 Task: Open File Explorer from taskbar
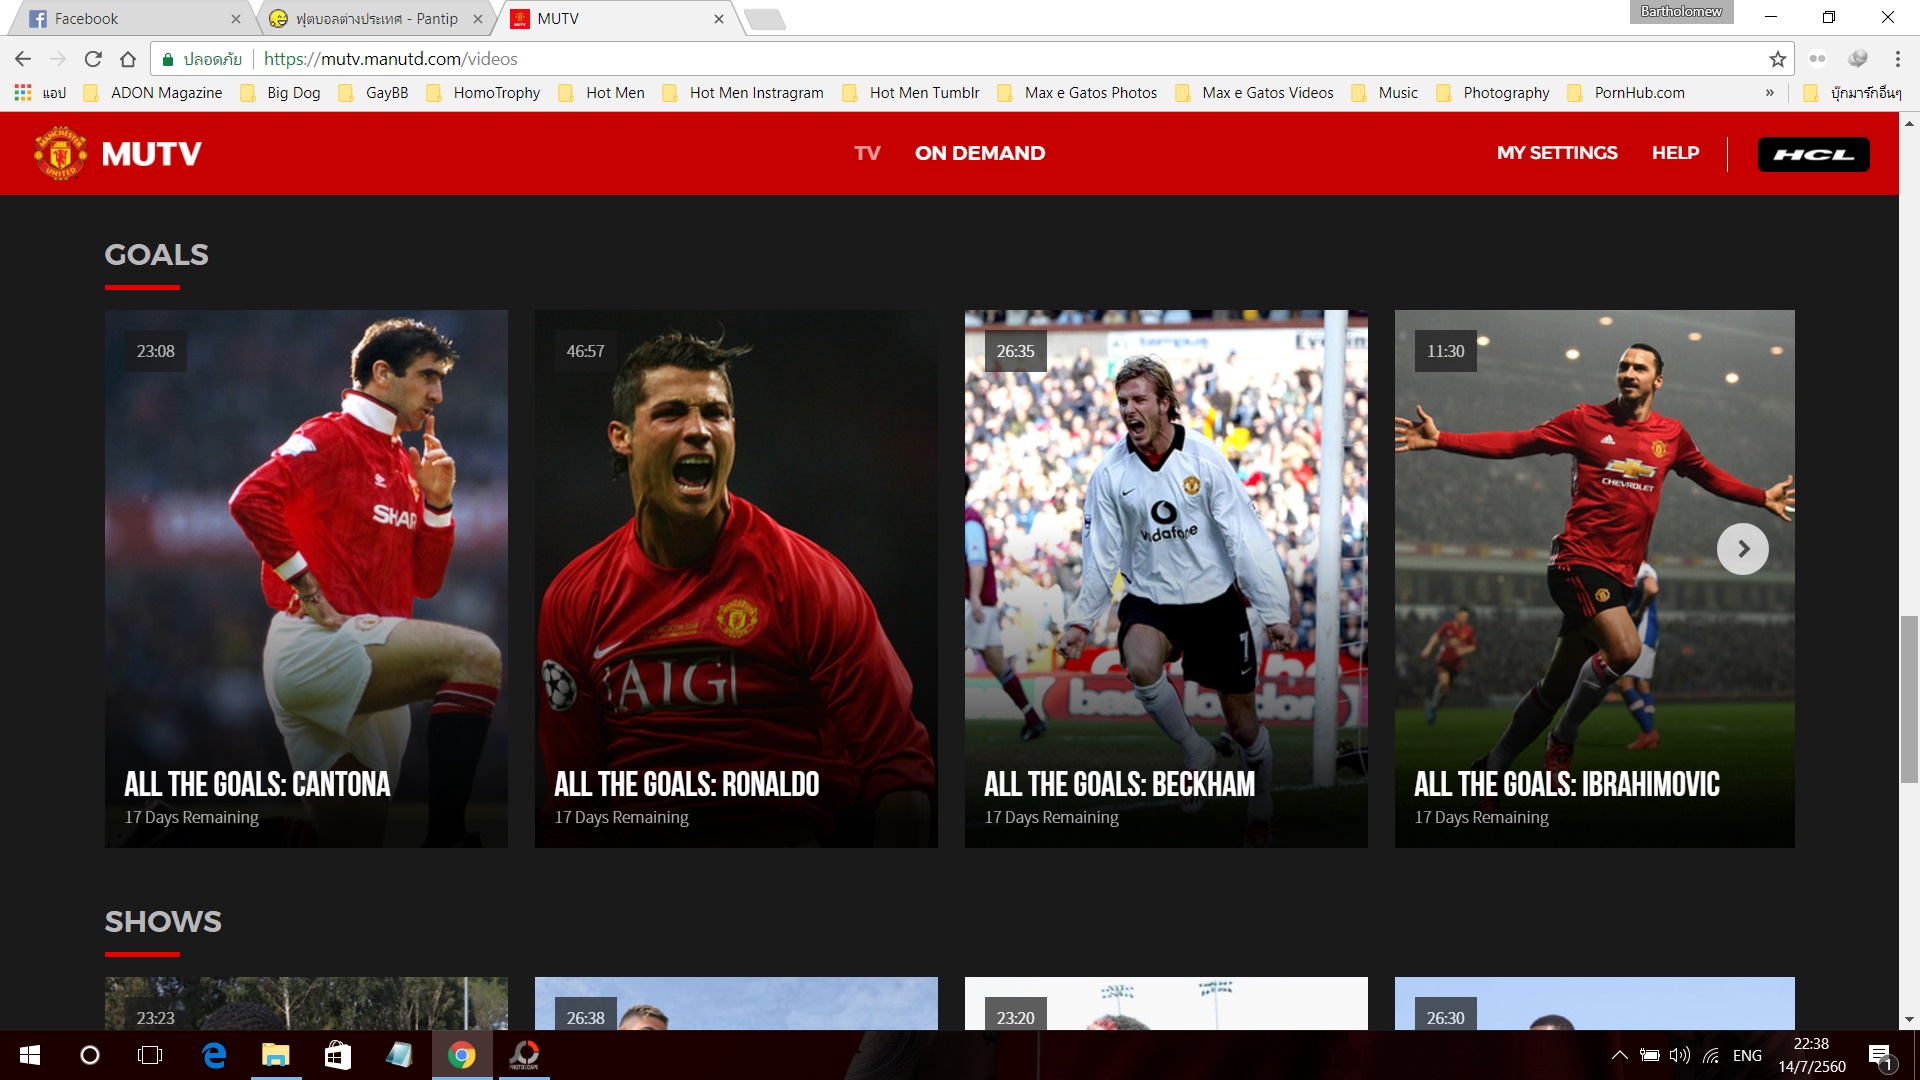pos(276,1055)
